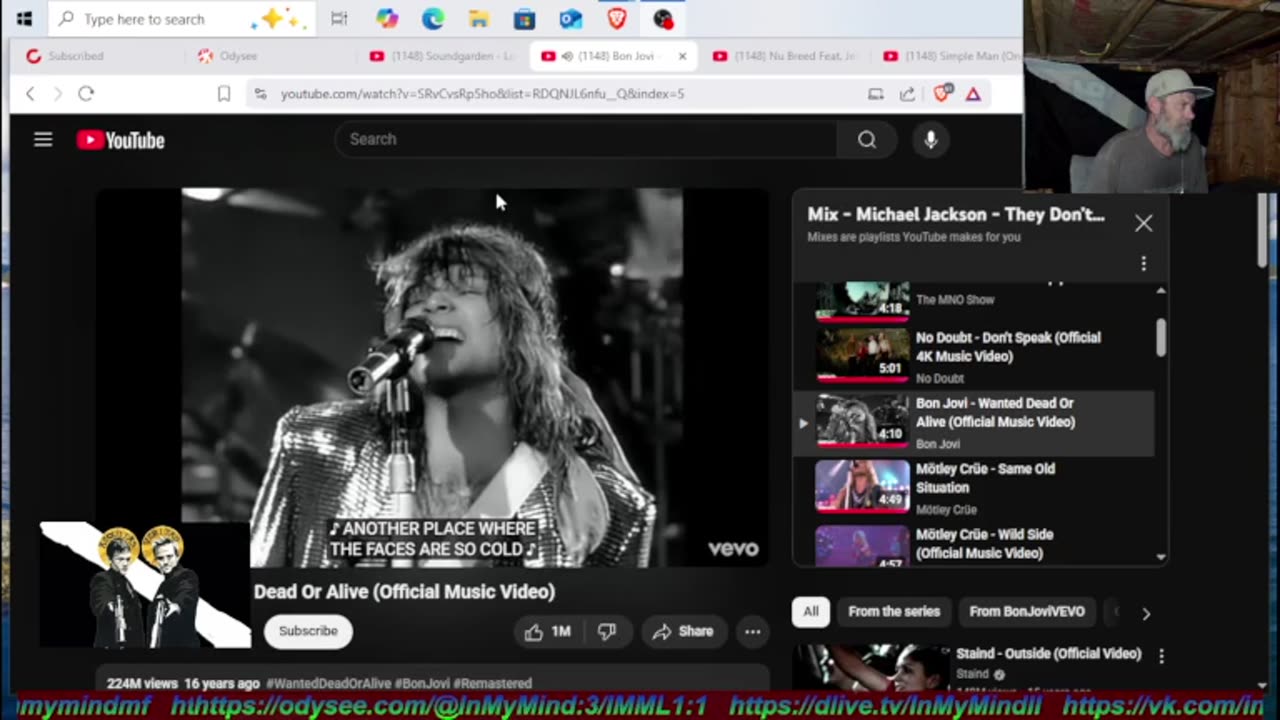1280x720 pixels.
Task: Click the playlist panel scrollbar thumb
Action: click(1160, 337)
